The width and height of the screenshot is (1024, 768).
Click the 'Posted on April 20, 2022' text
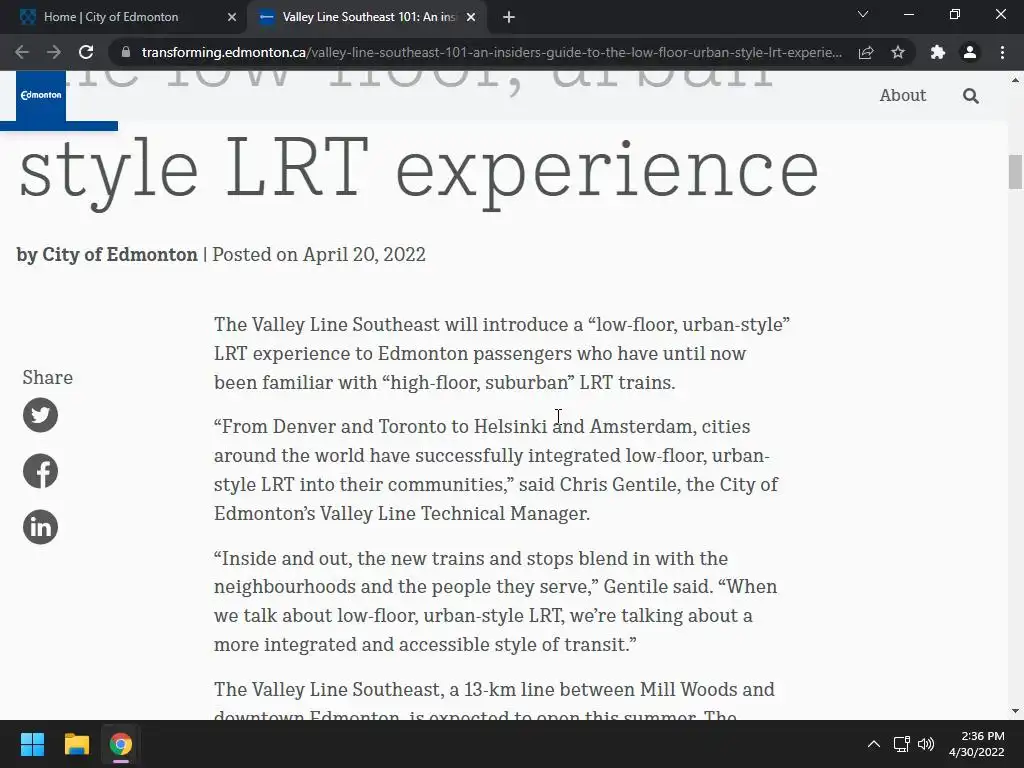click(x=319, y=255)
